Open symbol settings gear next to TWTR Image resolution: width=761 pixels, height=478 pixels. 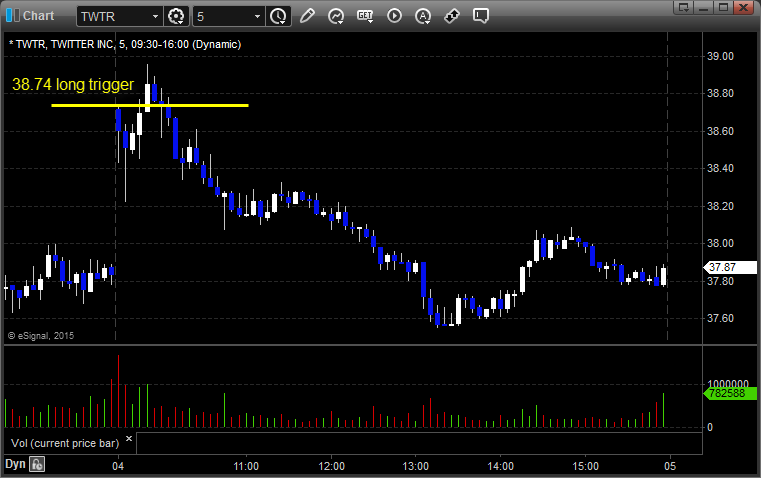(177, 16)
